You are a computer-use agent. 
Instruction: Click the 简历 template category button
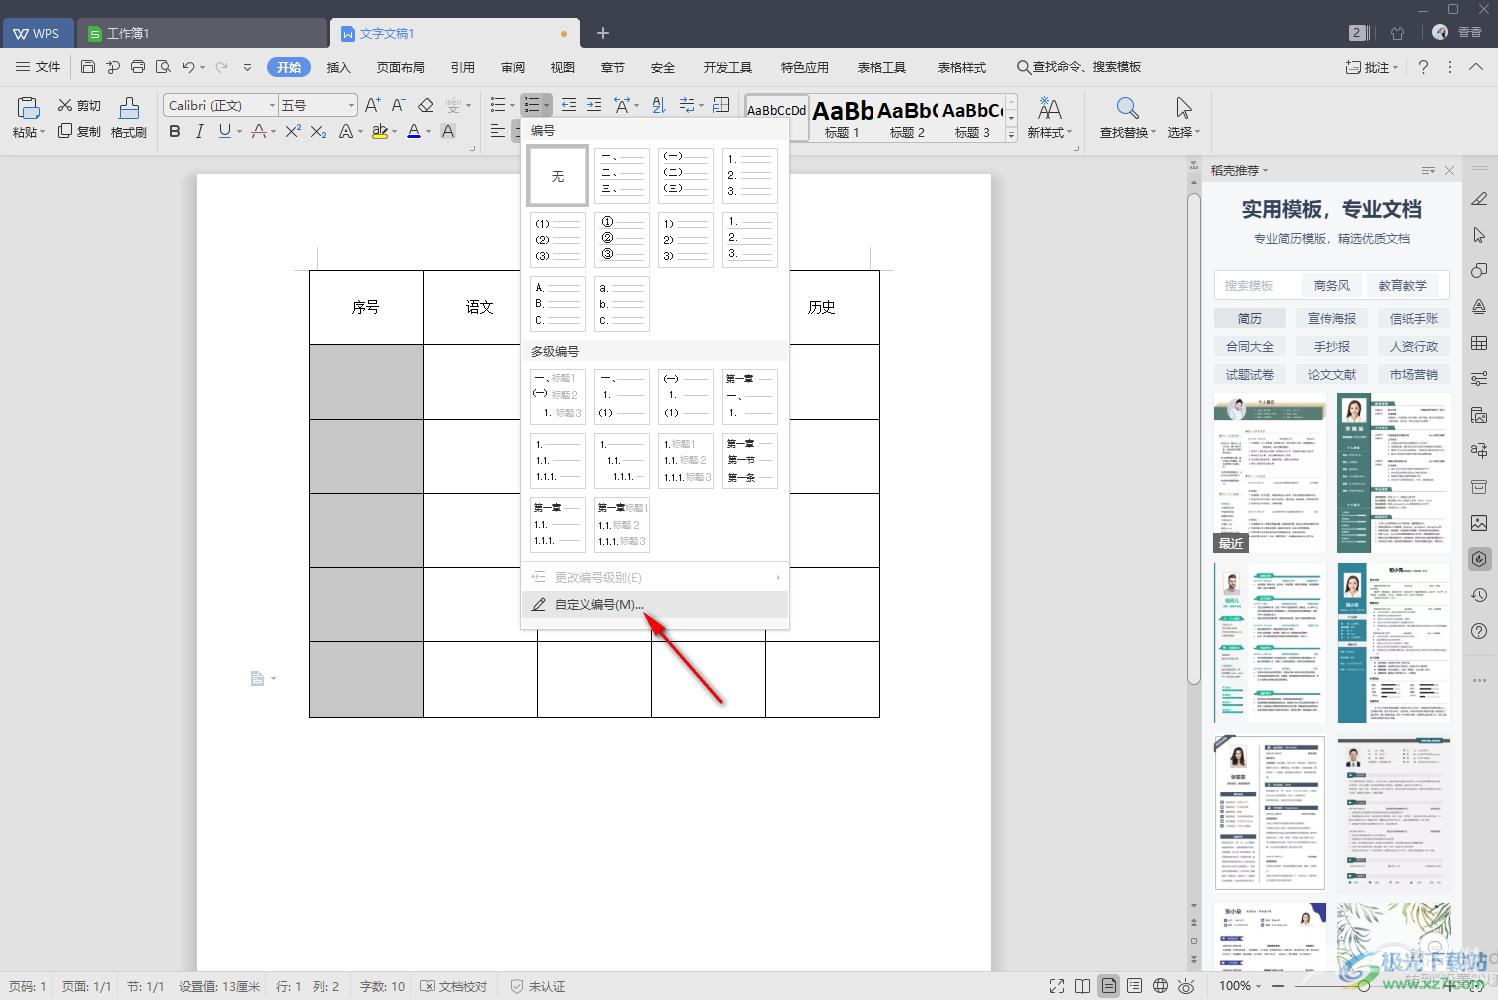coord(1250,318)
